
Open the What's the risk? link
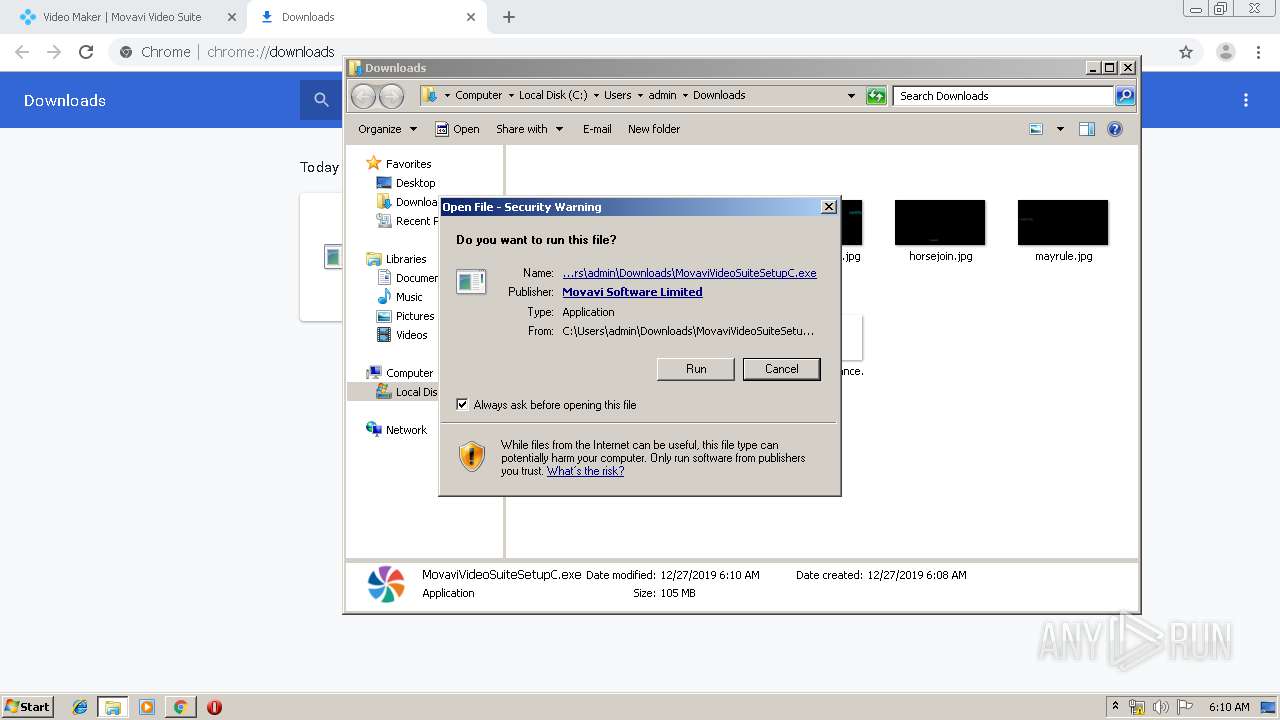coord(585,471)
